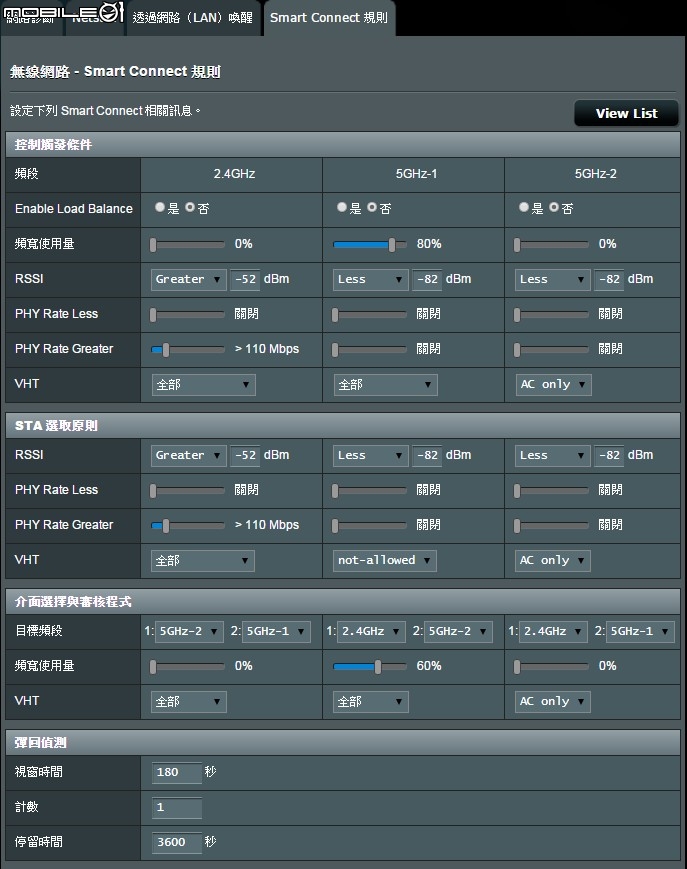Open trigger VHT 全部 dropdown for 5GHz-1
687x869 pixels.
pos(386,385)
